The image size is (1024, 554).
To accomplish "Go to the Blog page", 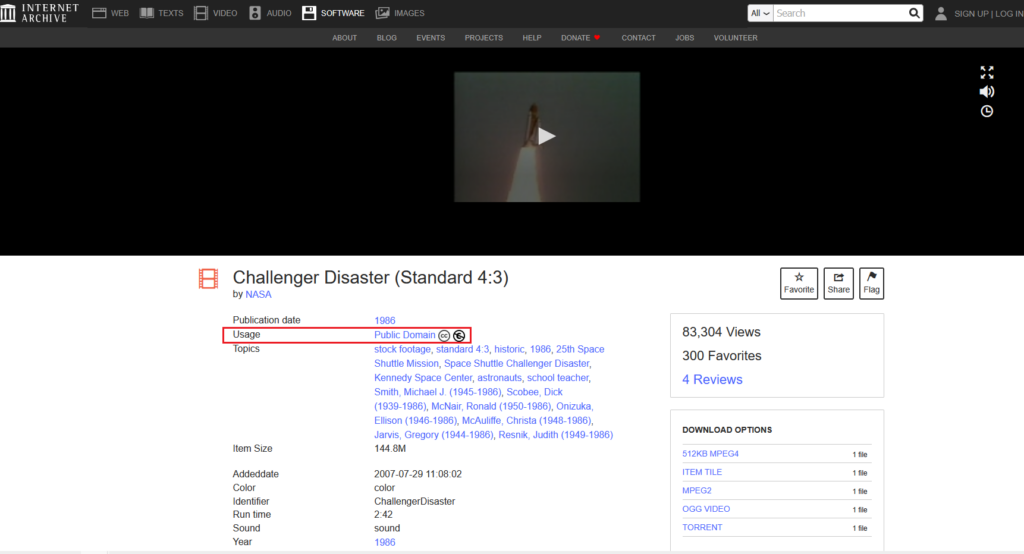I will coord(387,38).
